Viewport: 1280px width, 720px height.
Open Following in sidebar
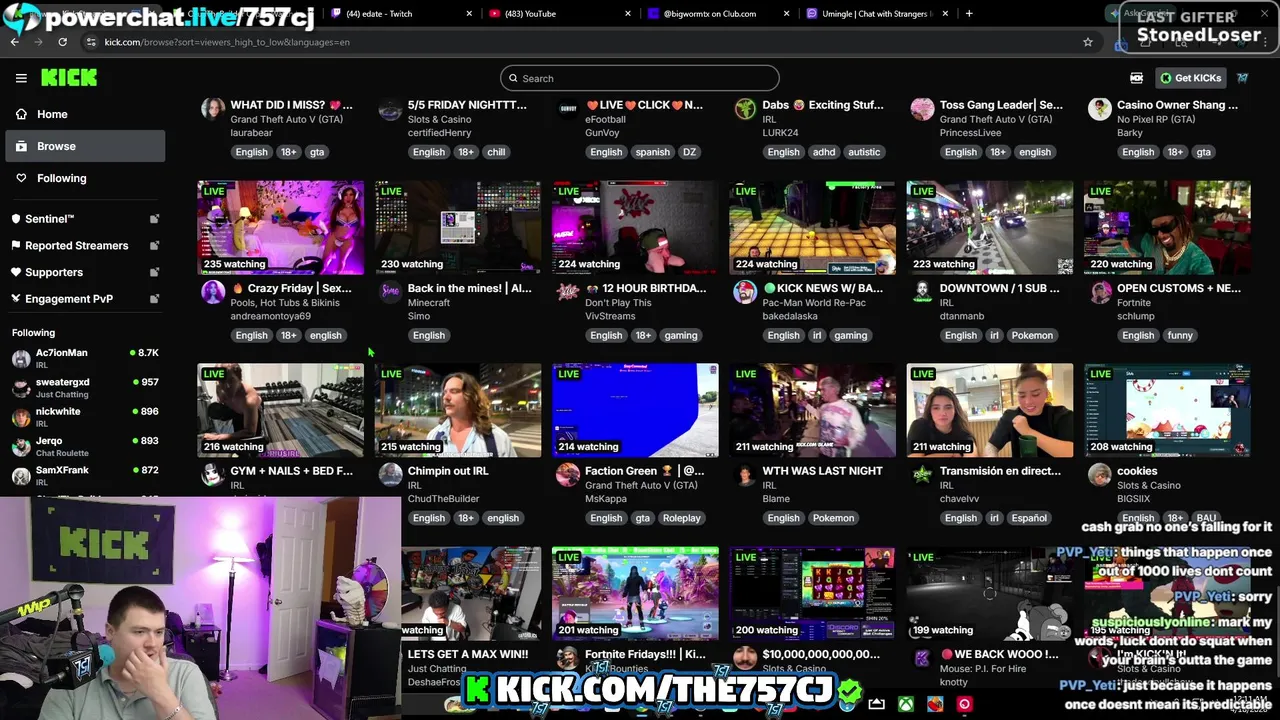click(x=85, y=178)
